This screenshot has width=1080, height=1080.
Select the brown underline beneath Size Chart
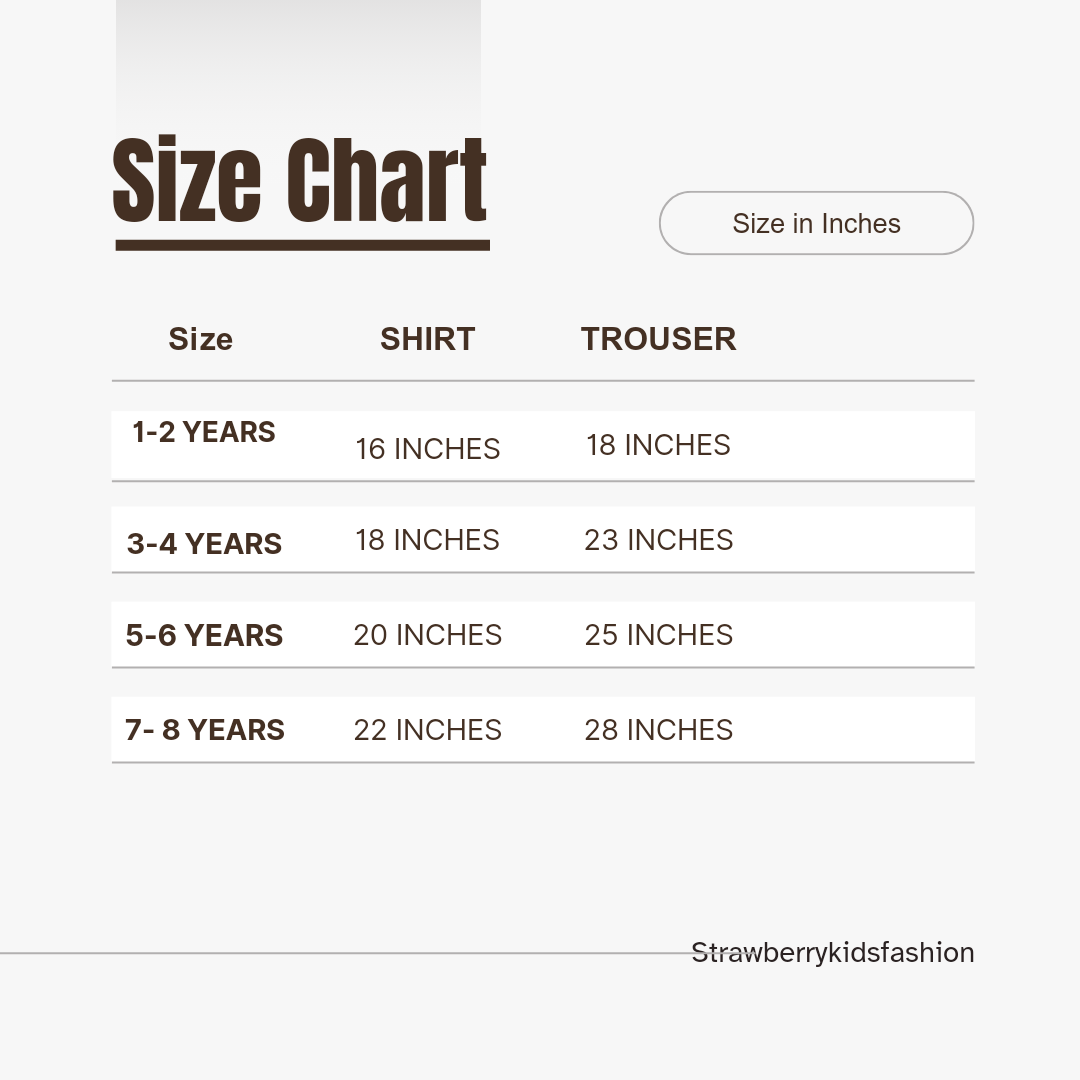point(302,245)
